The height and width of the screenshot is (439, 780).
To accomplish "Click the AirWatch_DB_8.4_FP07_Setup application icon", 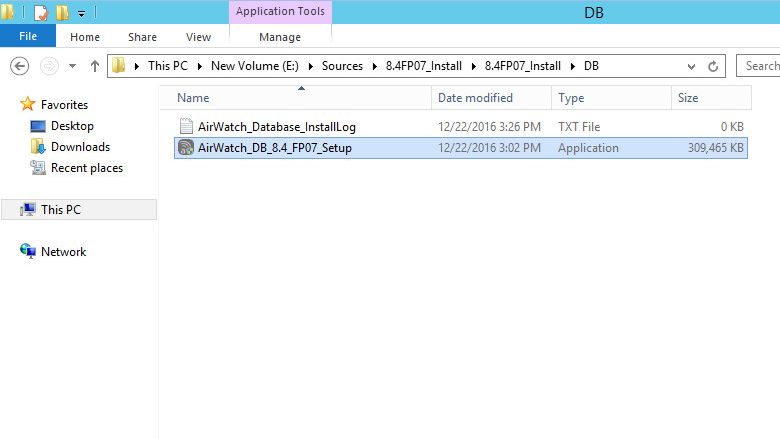I will [186, 148].
